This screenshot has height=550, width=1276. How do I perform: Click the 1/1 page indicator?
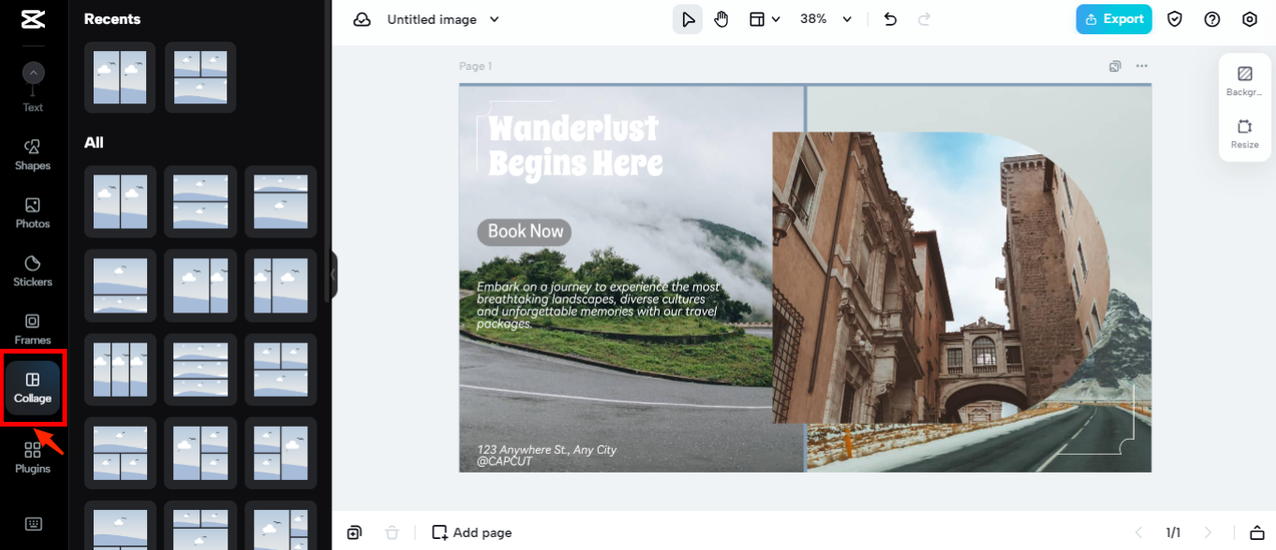(x=1173, y=532)
